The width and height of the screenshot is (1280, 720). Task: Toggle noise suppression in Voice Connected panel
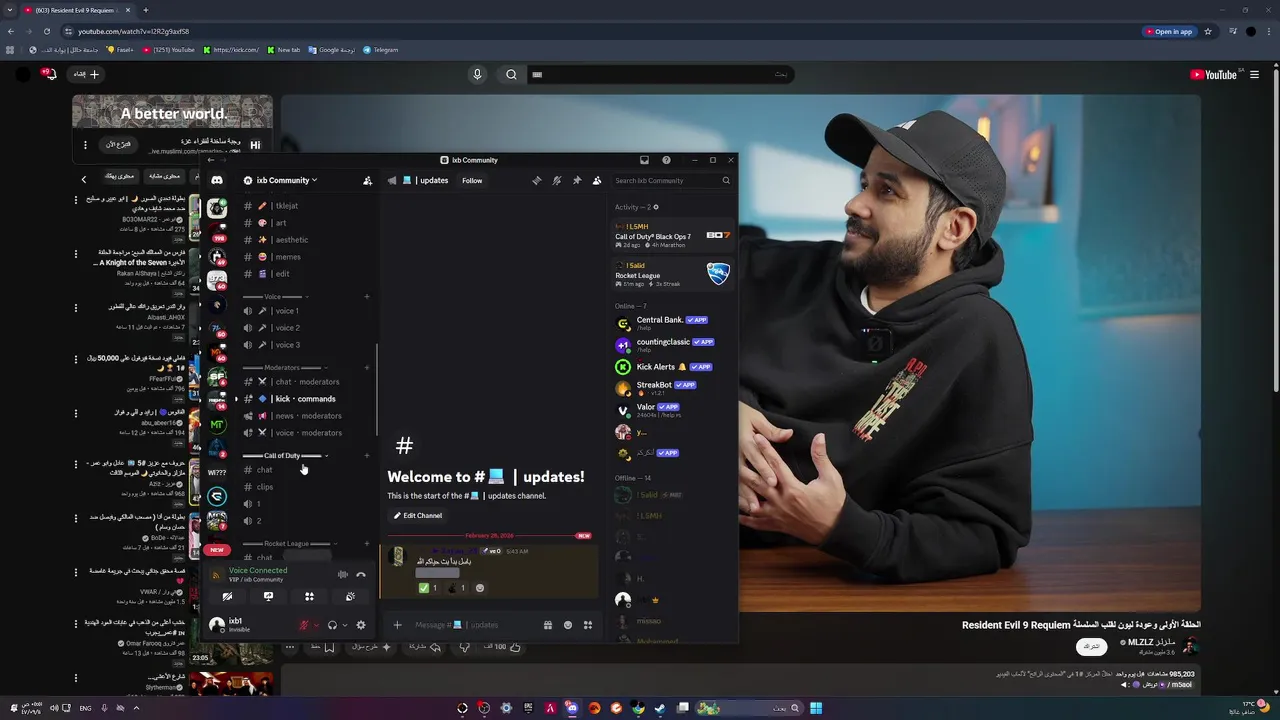(x=343, y=575)
